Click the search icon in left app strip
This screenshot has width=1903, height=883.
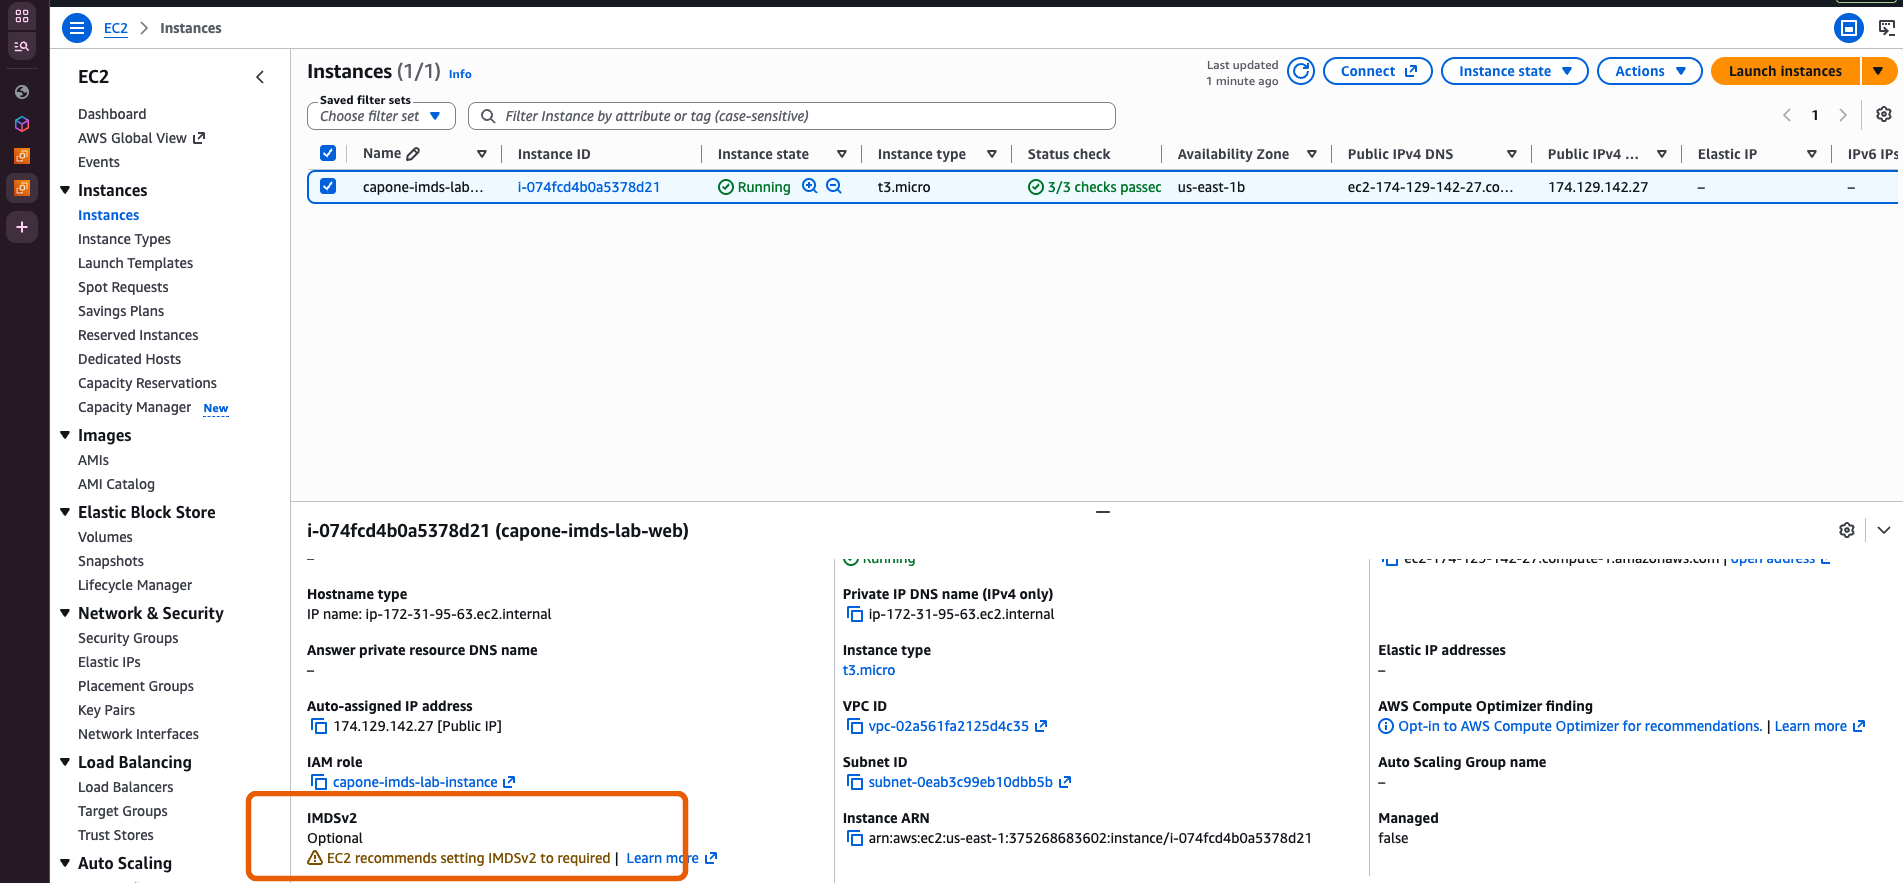(x=22, y=46)
